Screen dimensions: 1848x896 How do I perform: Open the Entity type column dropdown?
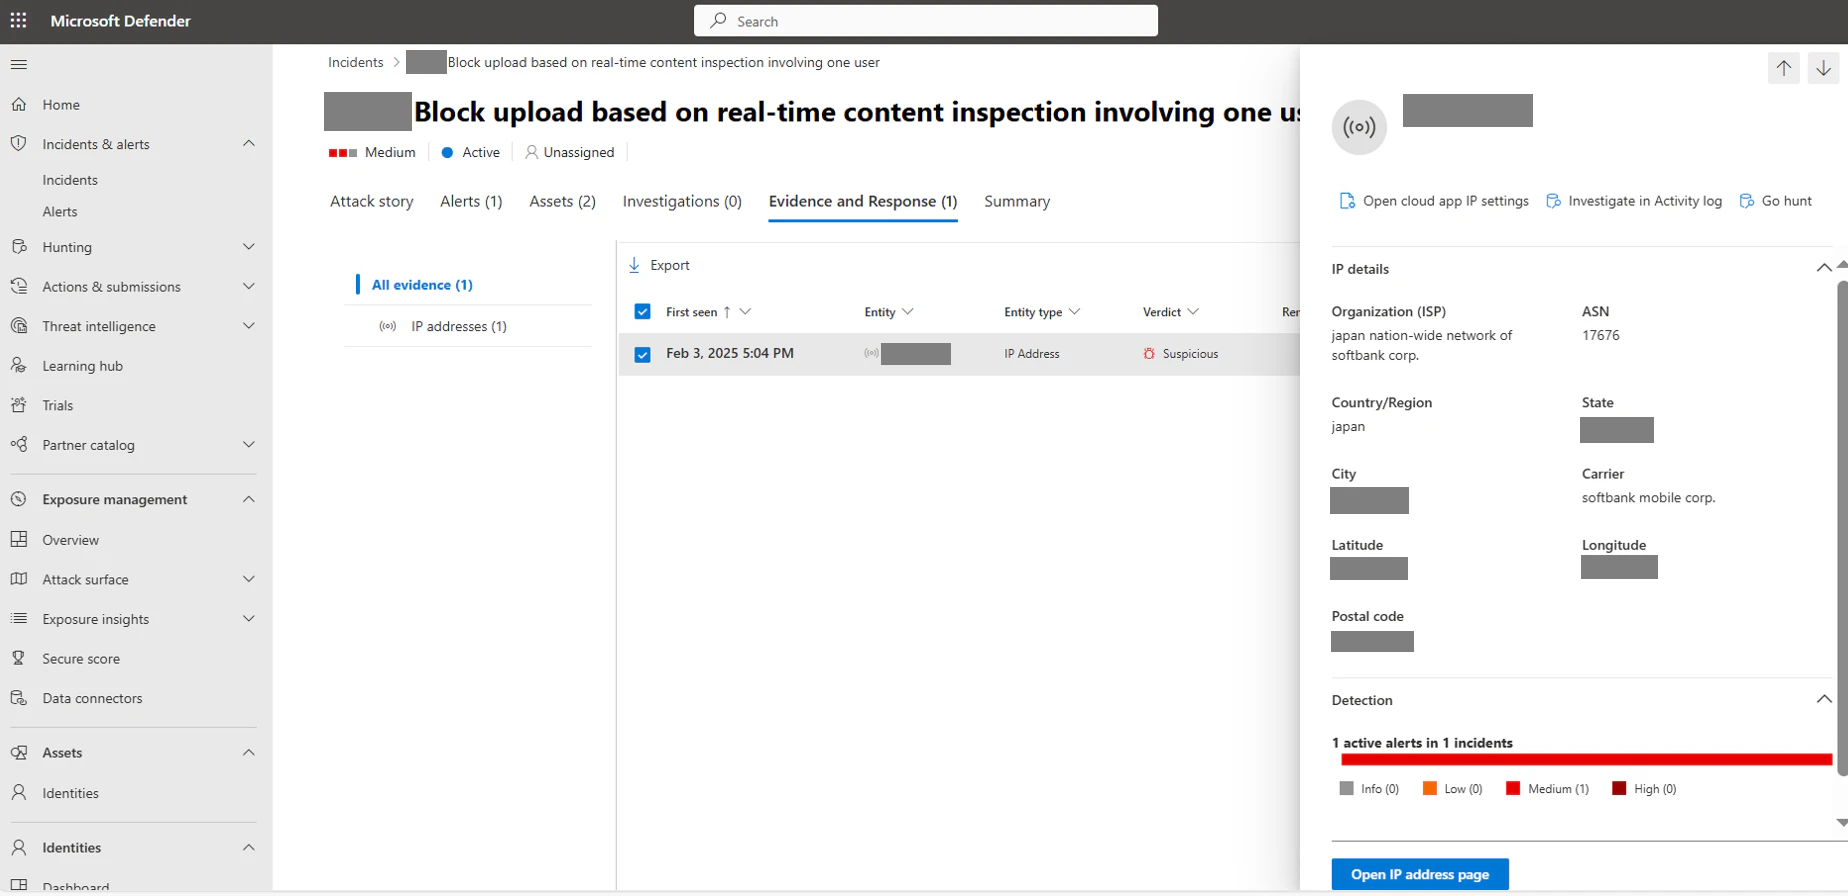tap(1074, 312)
